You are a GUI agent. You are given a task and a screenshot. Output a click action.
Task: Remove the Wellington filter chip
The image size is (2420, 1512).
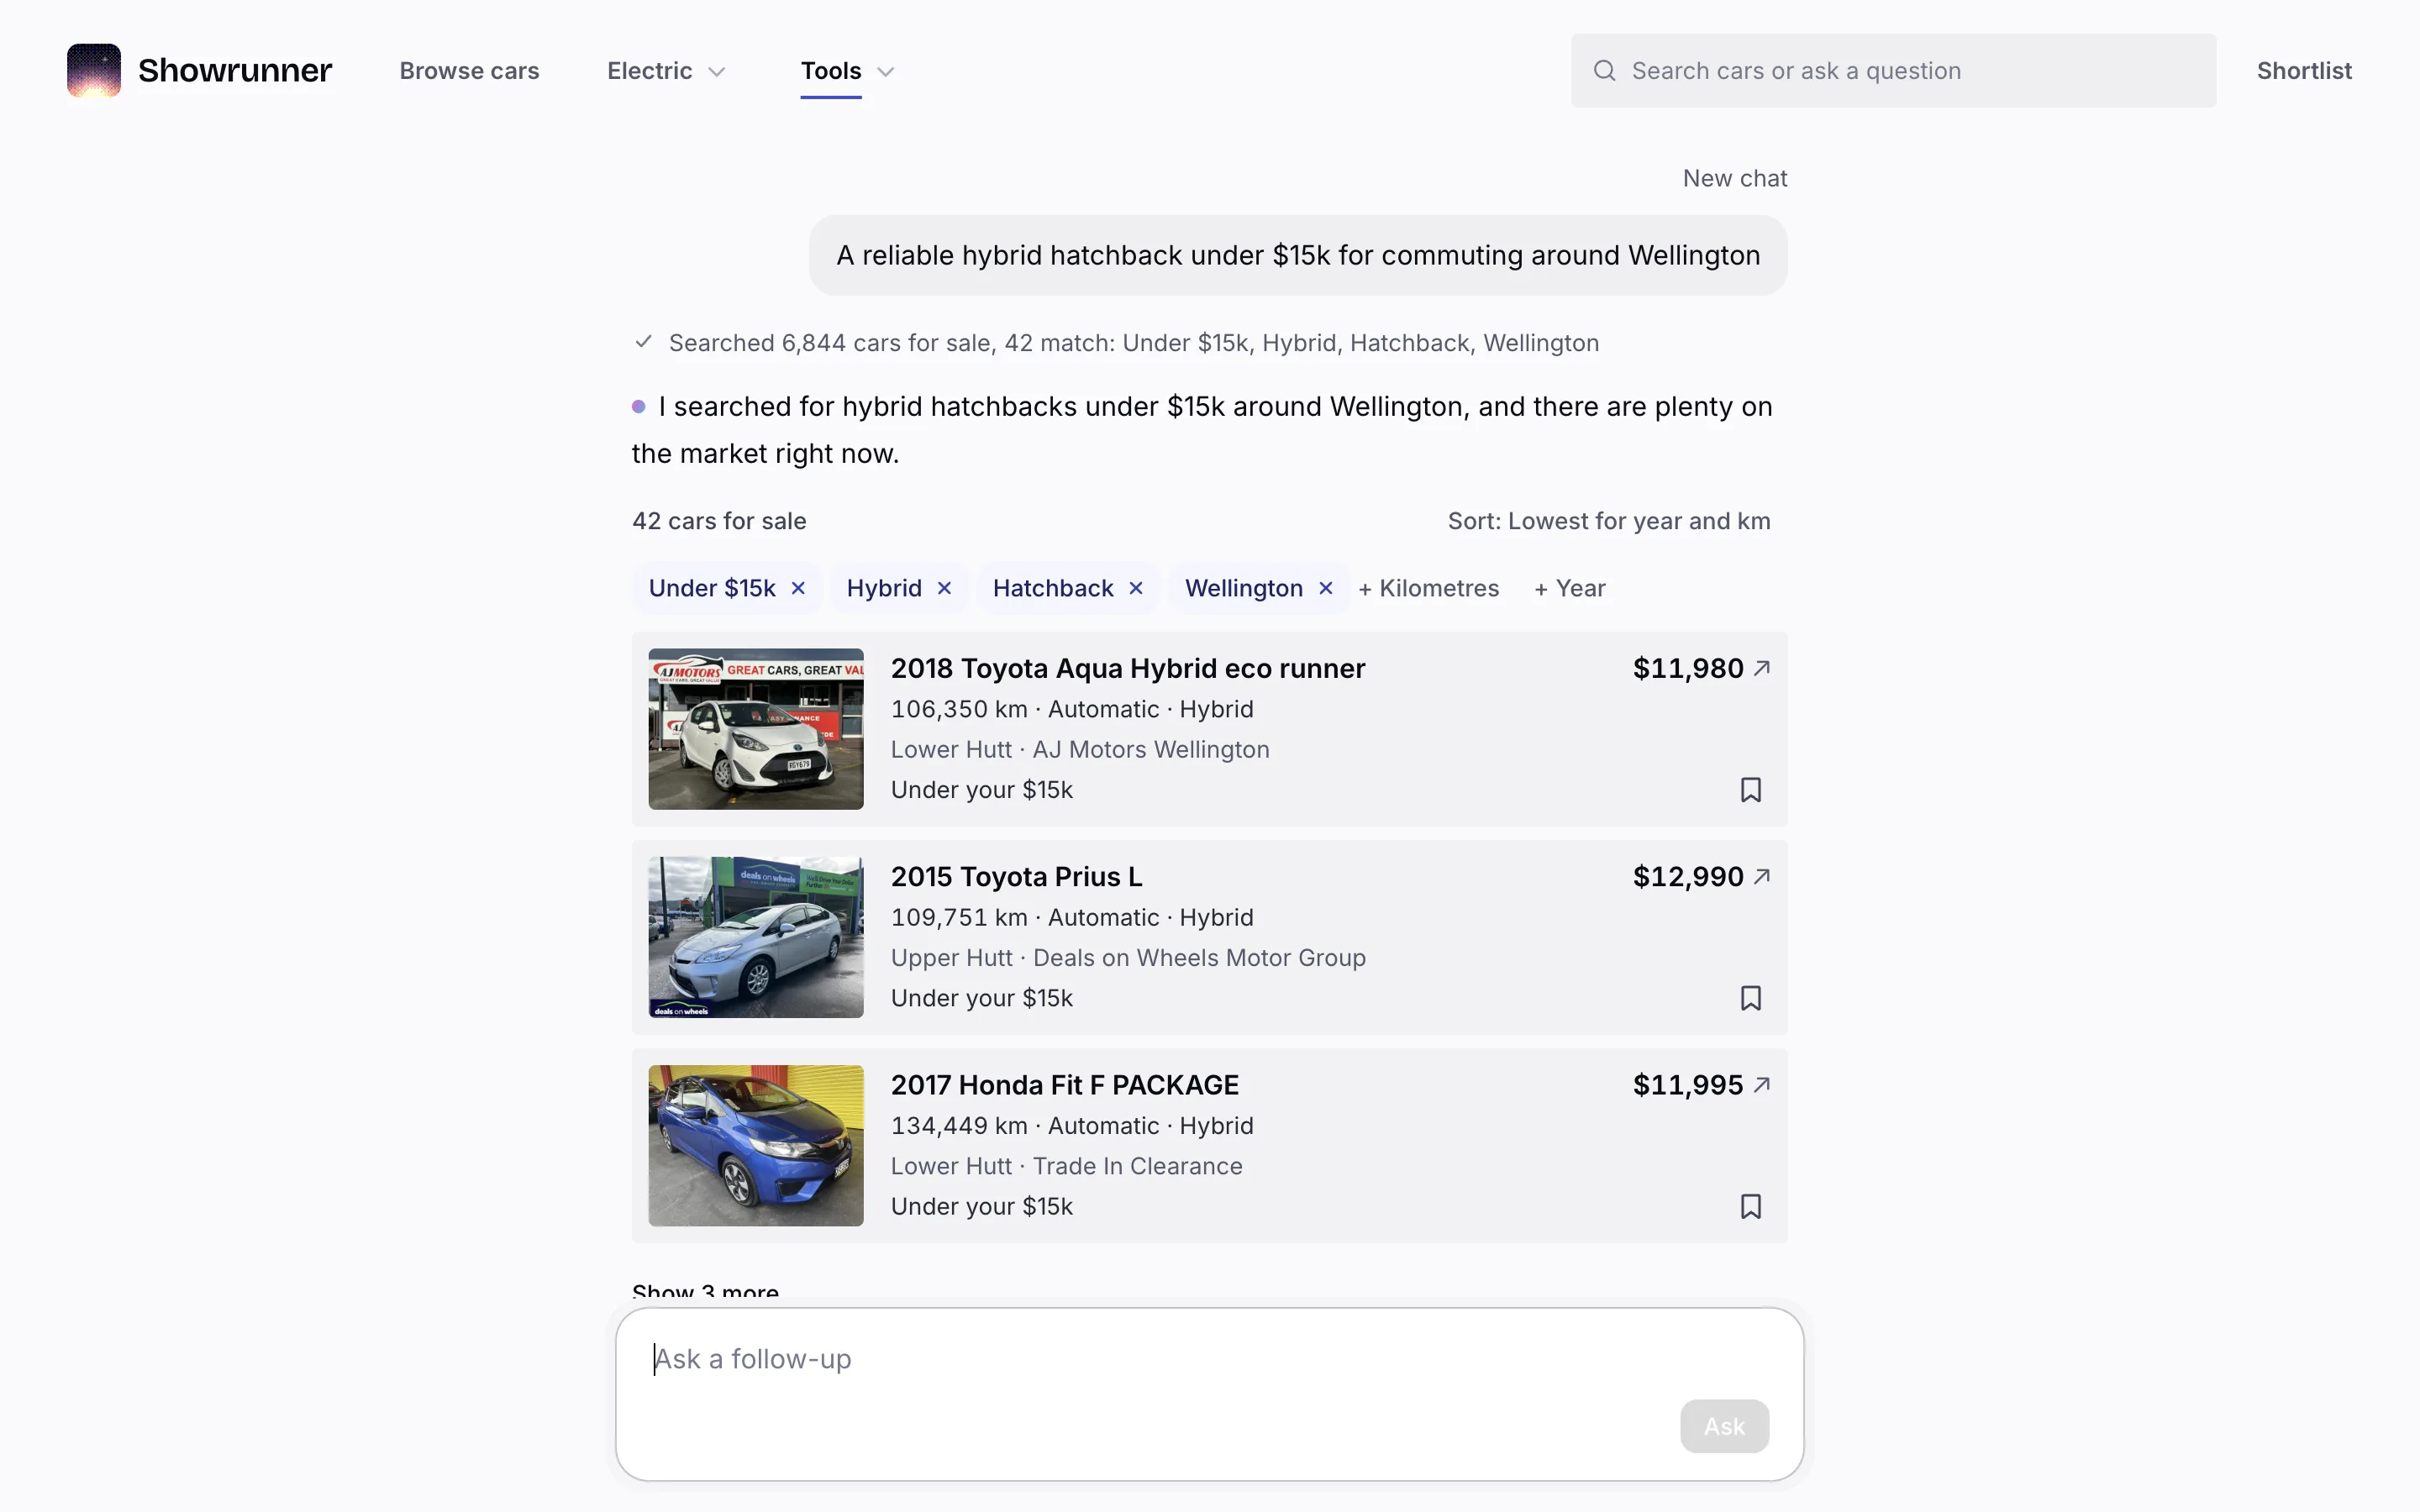click(x=1326, y=588)
